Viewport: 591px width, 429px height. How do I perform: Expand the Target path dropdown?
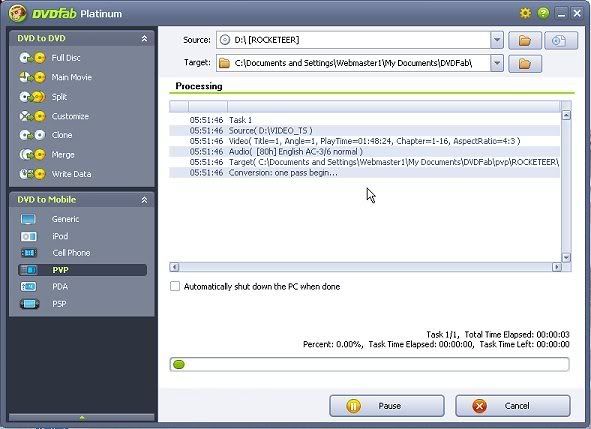[x=497, y=63]
